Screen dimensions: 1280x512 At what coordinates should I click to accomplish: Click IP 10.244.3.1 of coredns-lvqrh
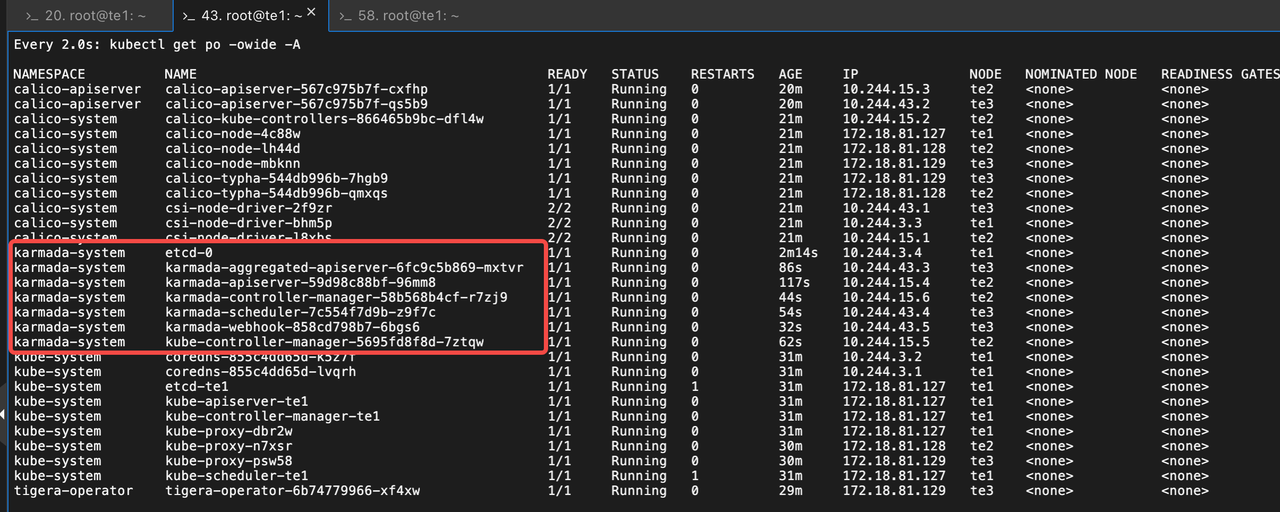[x=882, y=372]
